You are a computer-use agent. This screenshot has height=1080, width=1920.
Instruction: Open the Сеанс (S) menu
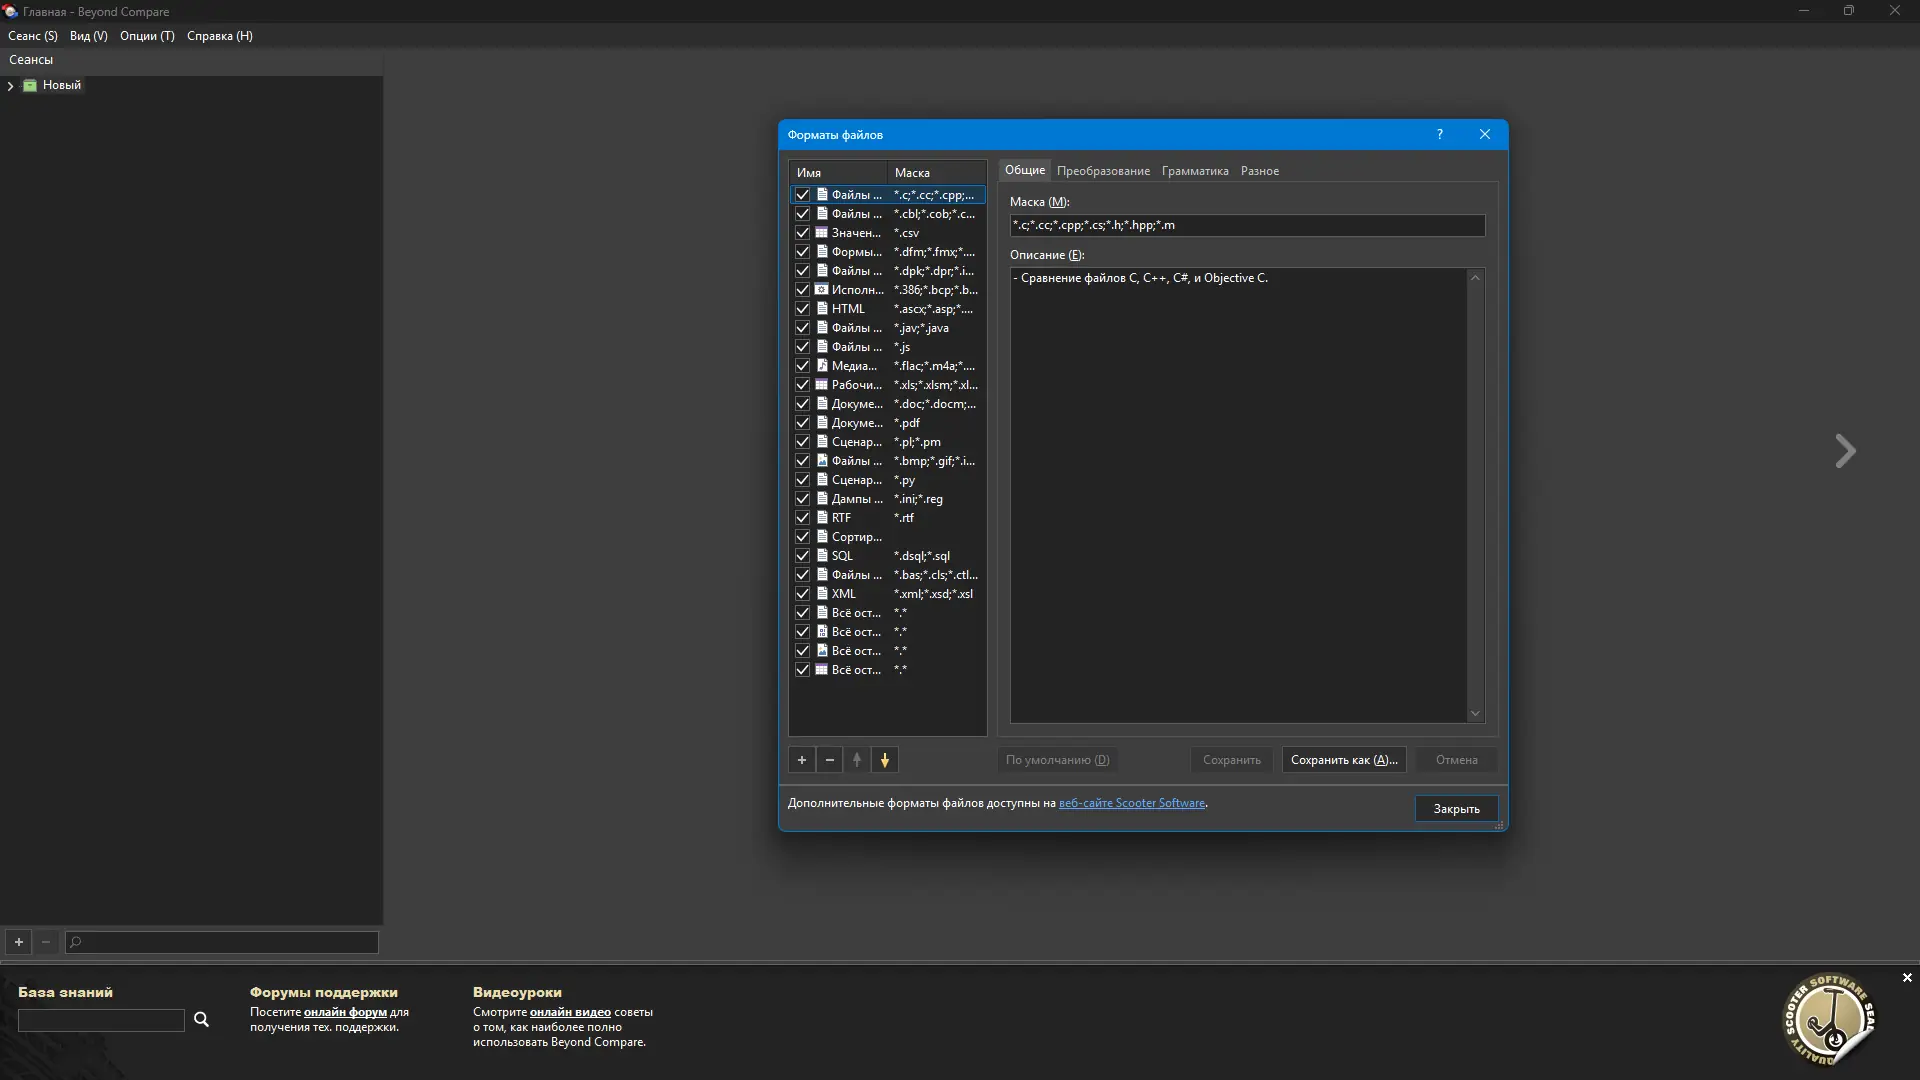coord(33,36)
